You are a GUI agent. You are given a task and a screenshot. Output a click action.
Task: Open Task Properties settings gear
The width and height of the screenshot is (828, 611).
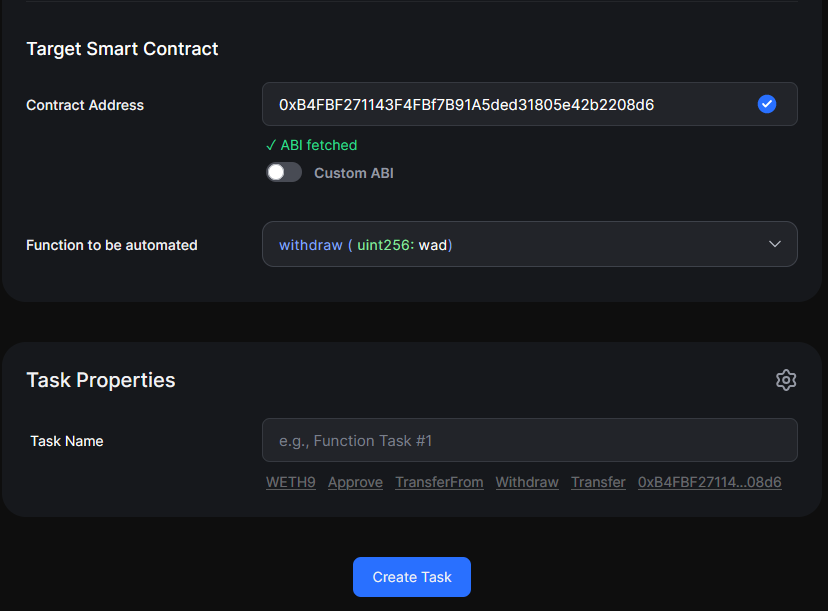pos(786,380)
